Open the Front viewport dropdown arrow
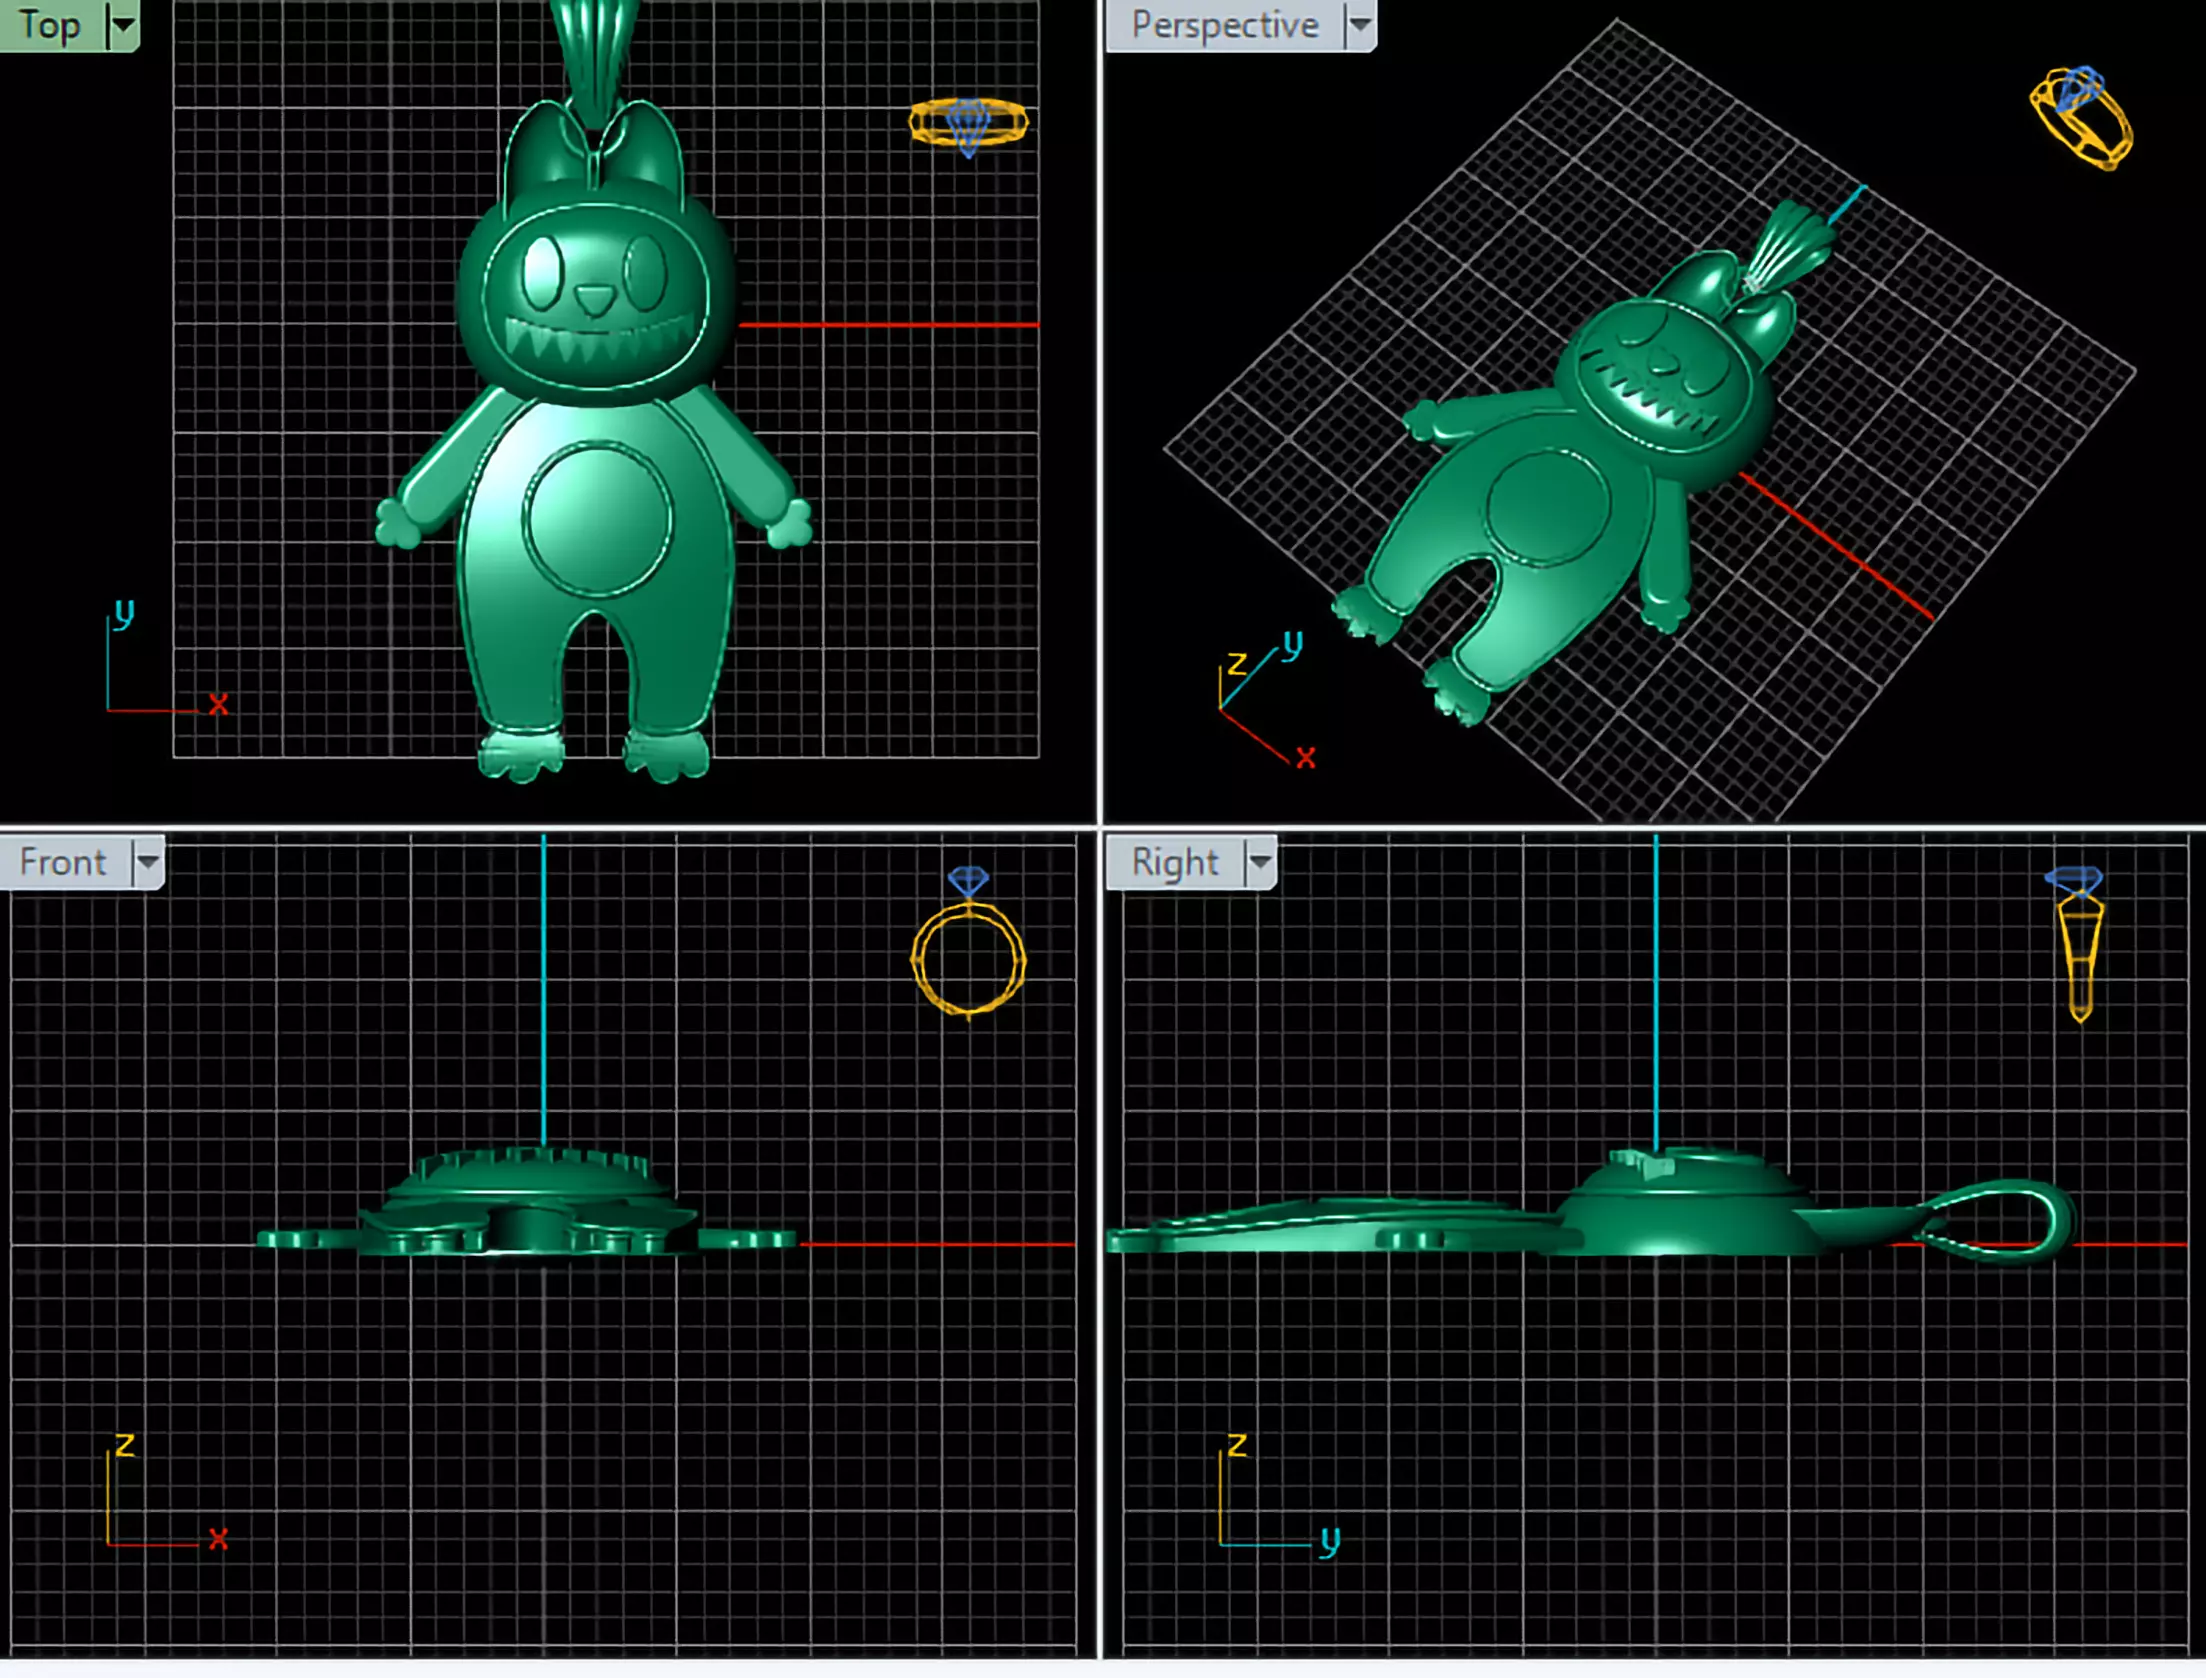Screen dimensions: 2206x1678 pyautogui.click(x=148, y=861)
